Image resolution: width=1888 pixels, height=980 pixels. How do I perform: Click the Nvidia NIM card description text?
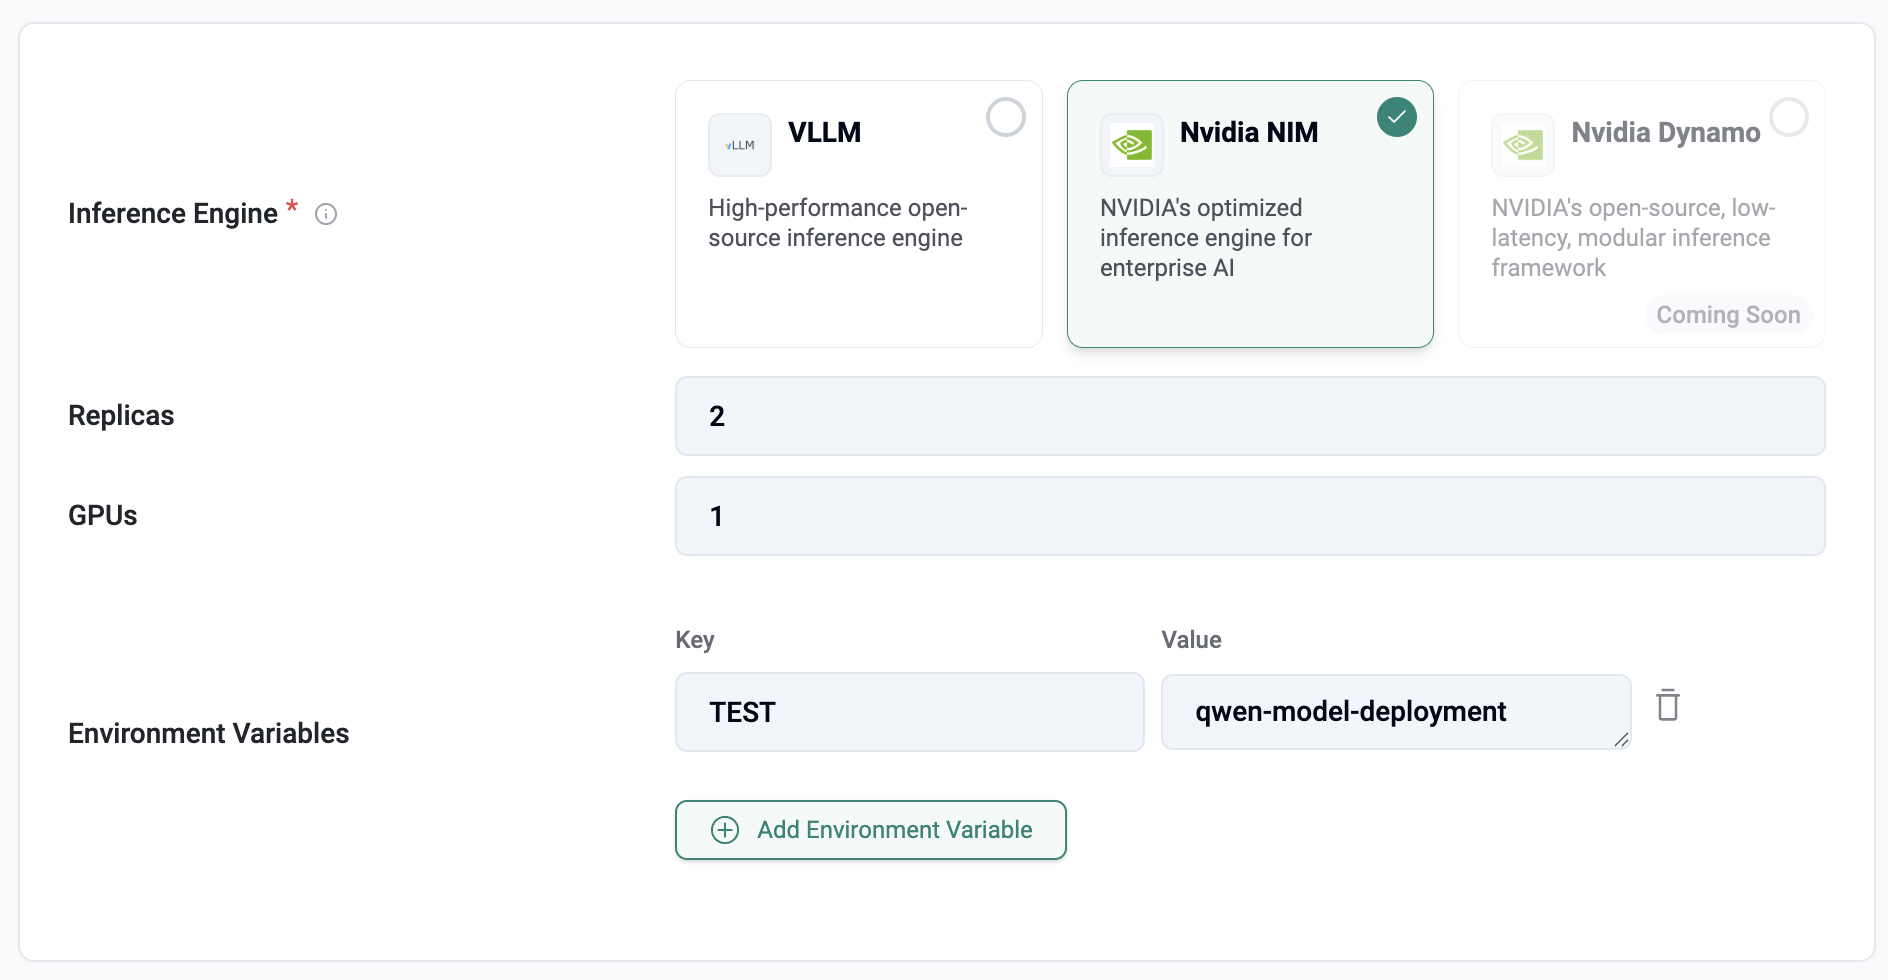click(1205, 238)
